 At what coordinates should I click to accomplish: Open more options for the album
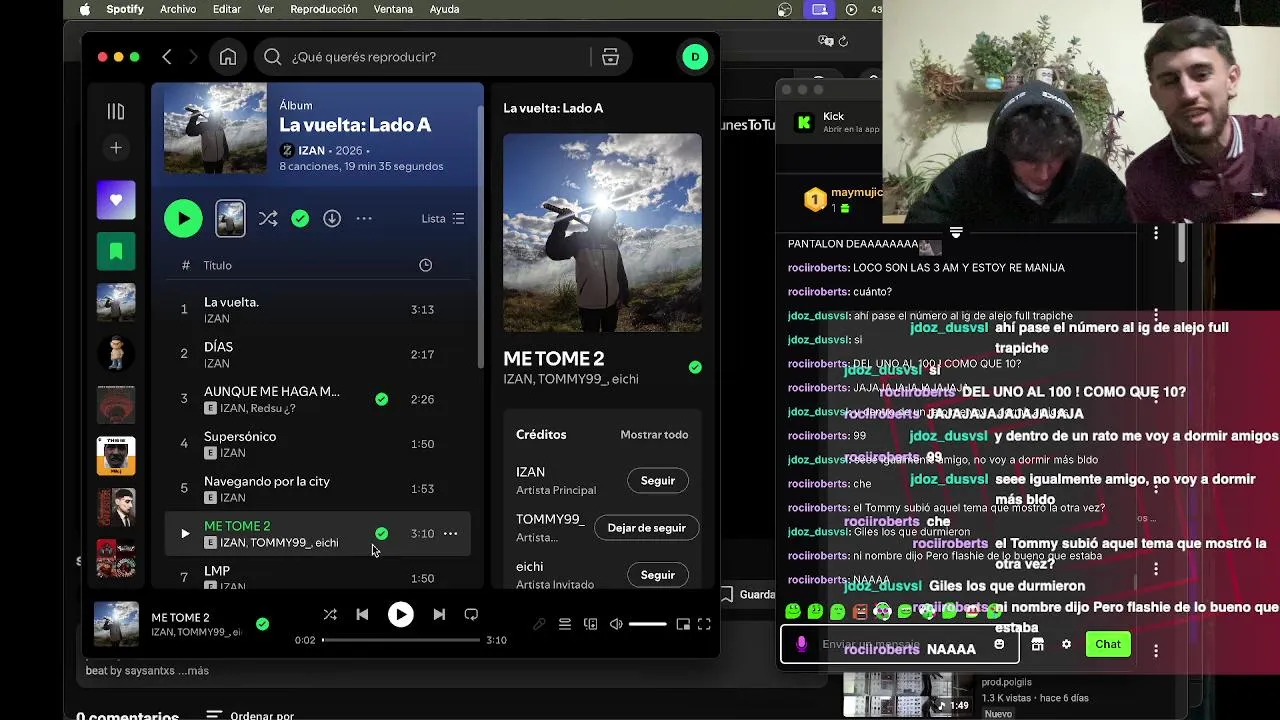pos(364,218)
